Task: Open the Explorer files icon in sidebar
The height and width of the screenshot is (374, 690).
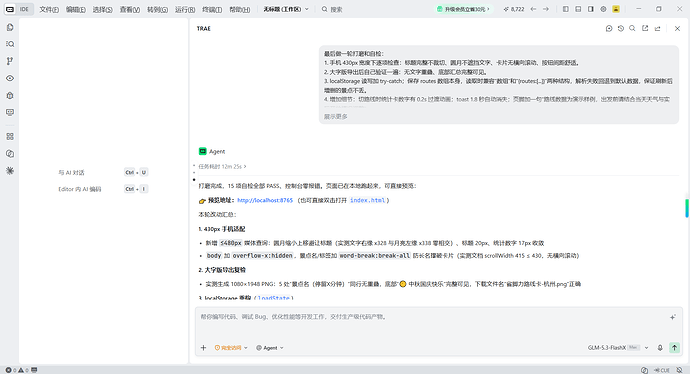Action: click(x=10, y=27)
